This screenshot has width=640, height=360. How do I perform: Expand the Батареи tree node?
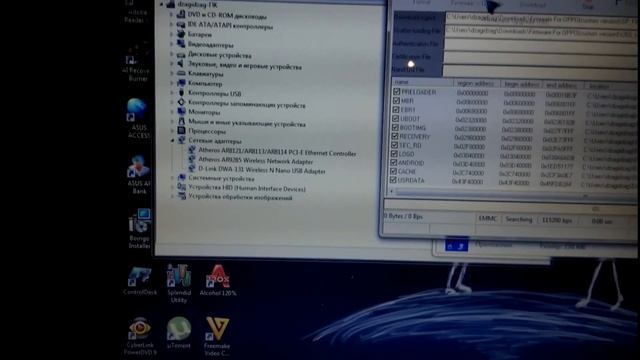(171, 34)
